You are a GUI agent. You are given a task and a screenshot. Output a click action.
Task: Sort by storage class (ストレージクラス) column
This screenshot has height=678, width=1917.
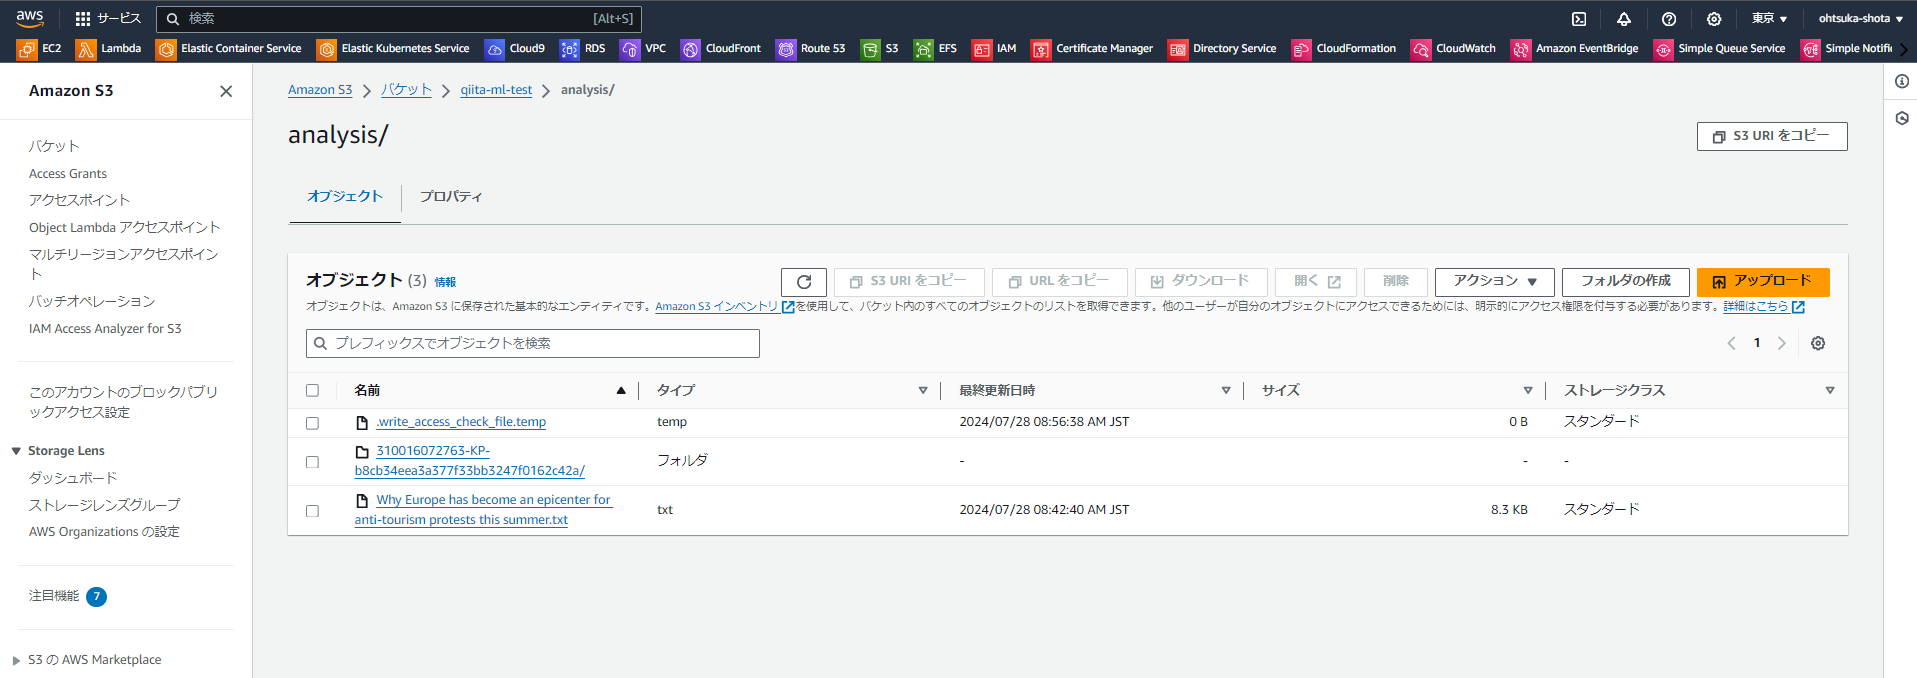coord(1830,391)
